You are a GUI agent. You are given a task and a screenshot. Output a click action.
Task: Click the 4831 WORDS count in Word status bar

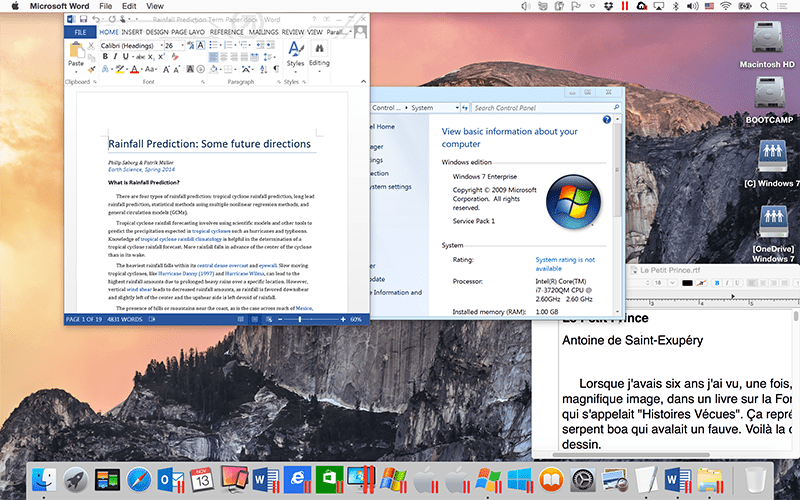point(124,319)
